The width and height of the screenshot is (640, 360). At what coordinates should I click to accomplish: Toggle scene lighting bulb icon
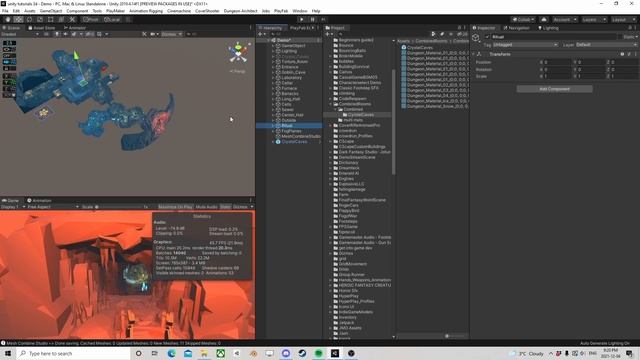tap(57, 34)
